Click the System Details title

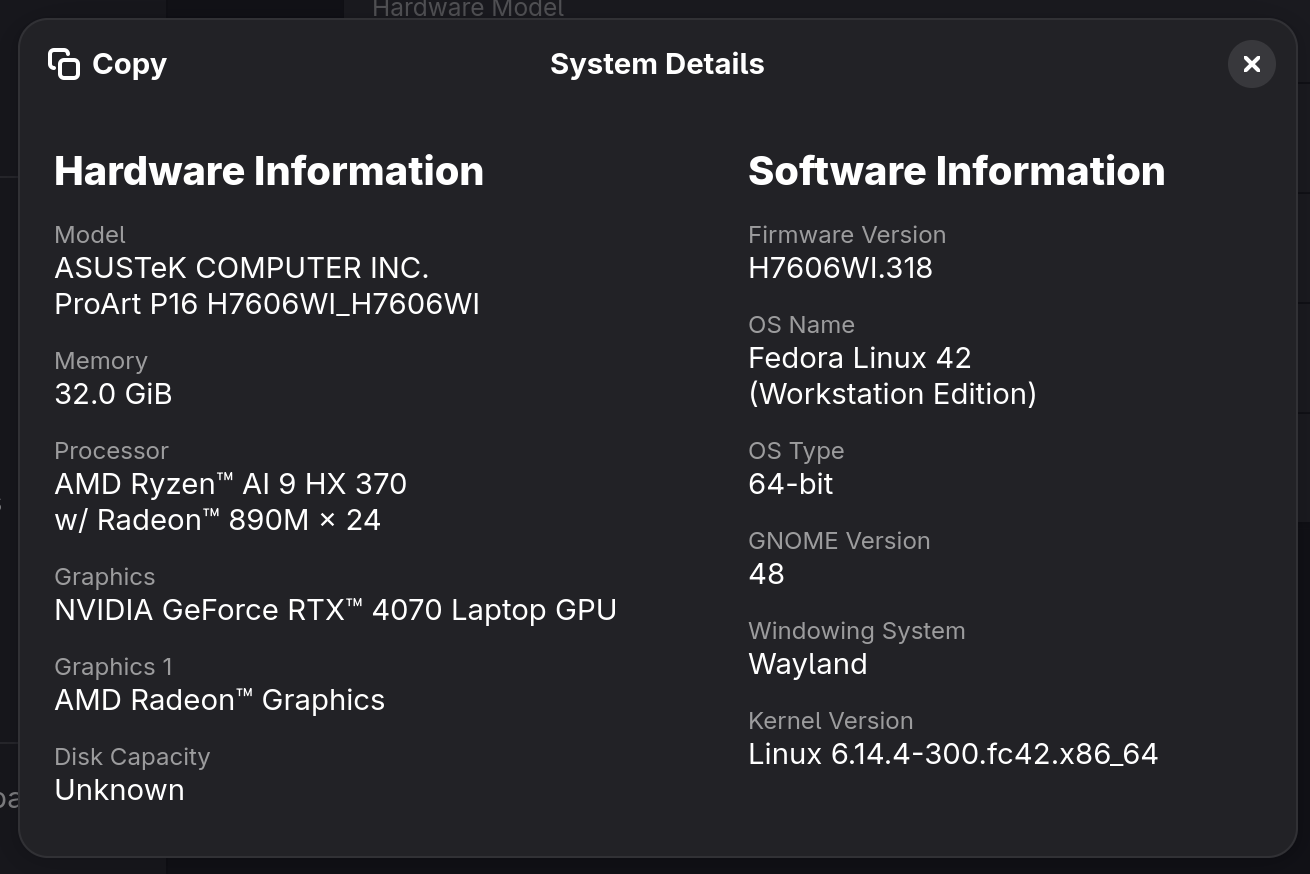pos(657,64)
